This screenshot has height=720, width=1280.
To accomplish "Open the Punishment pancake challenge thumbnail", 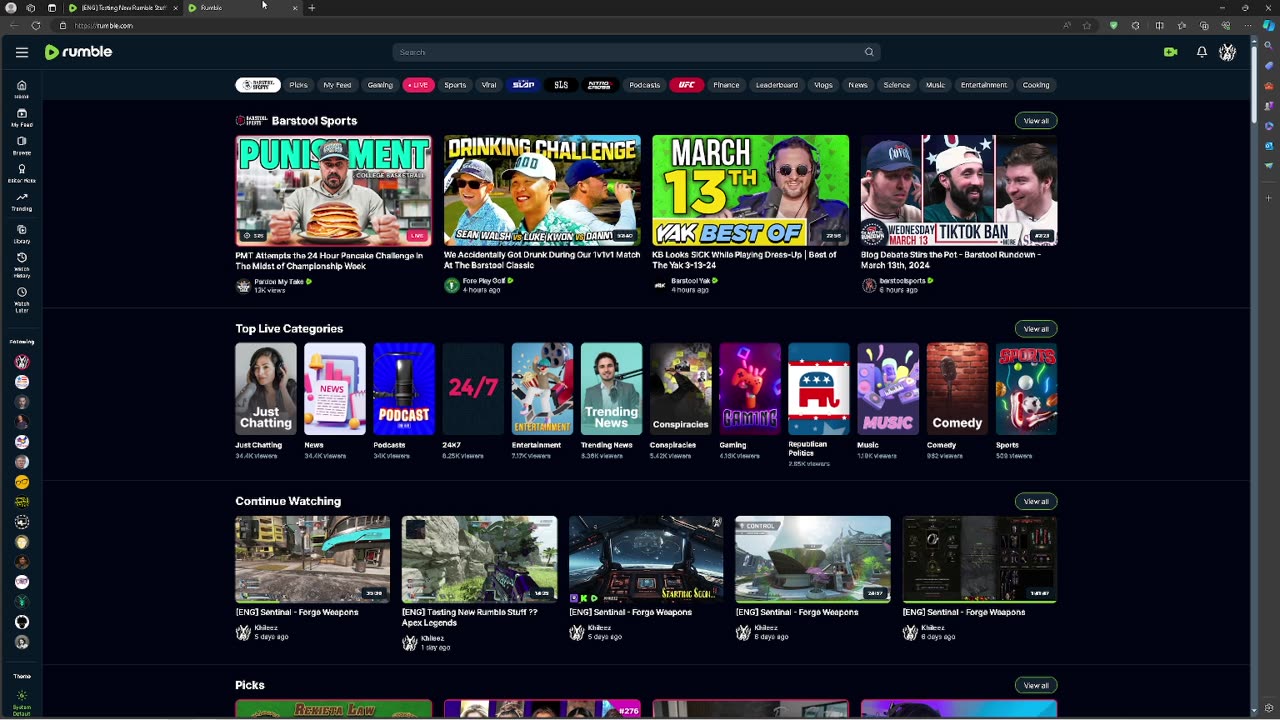I will click(x=333, y=190).
